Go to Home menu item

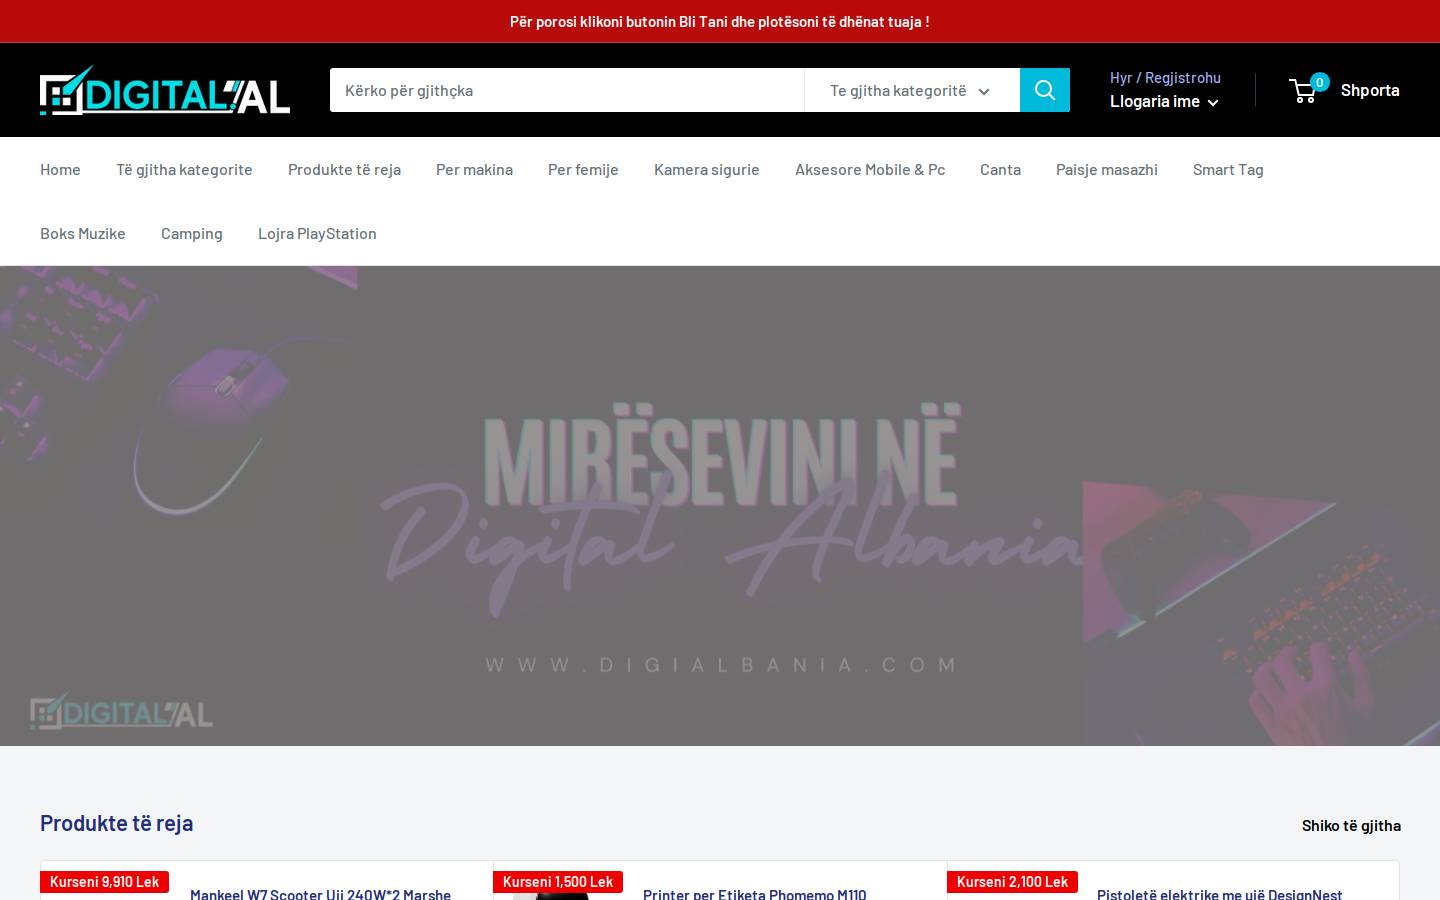[x=60, y=169]
